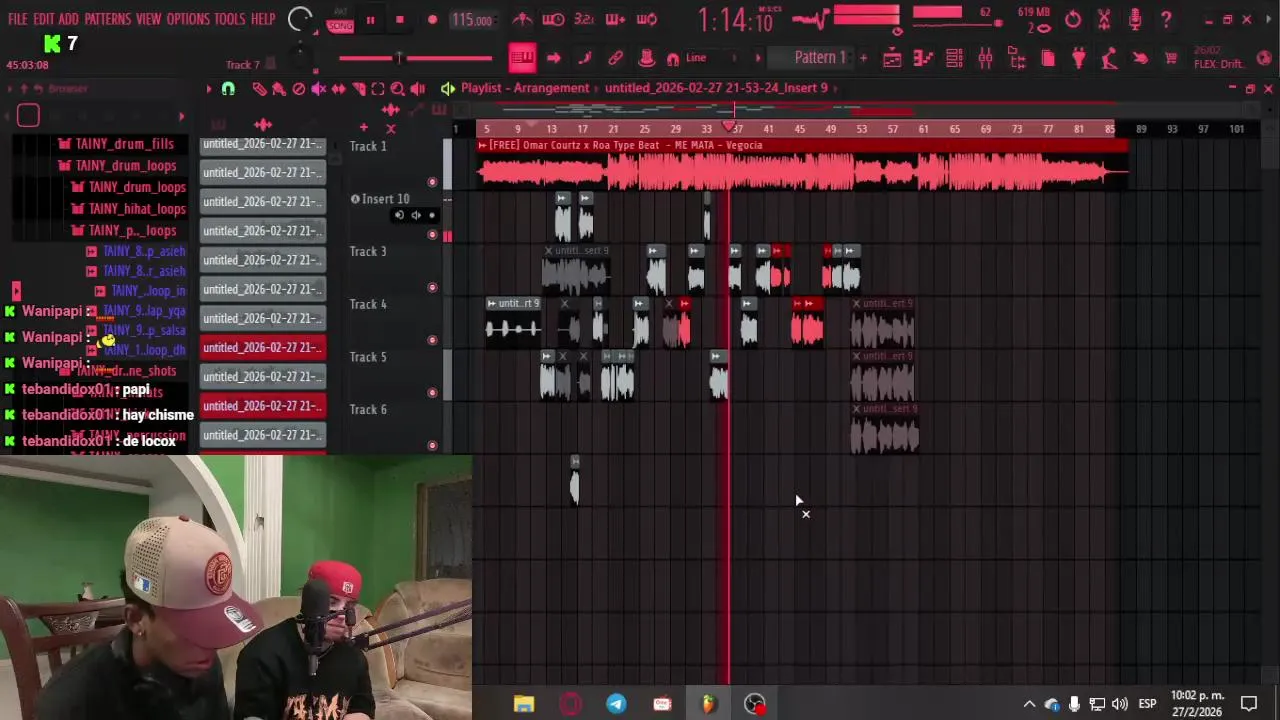Mute Track 1 with its dot

tap(432, 182)
